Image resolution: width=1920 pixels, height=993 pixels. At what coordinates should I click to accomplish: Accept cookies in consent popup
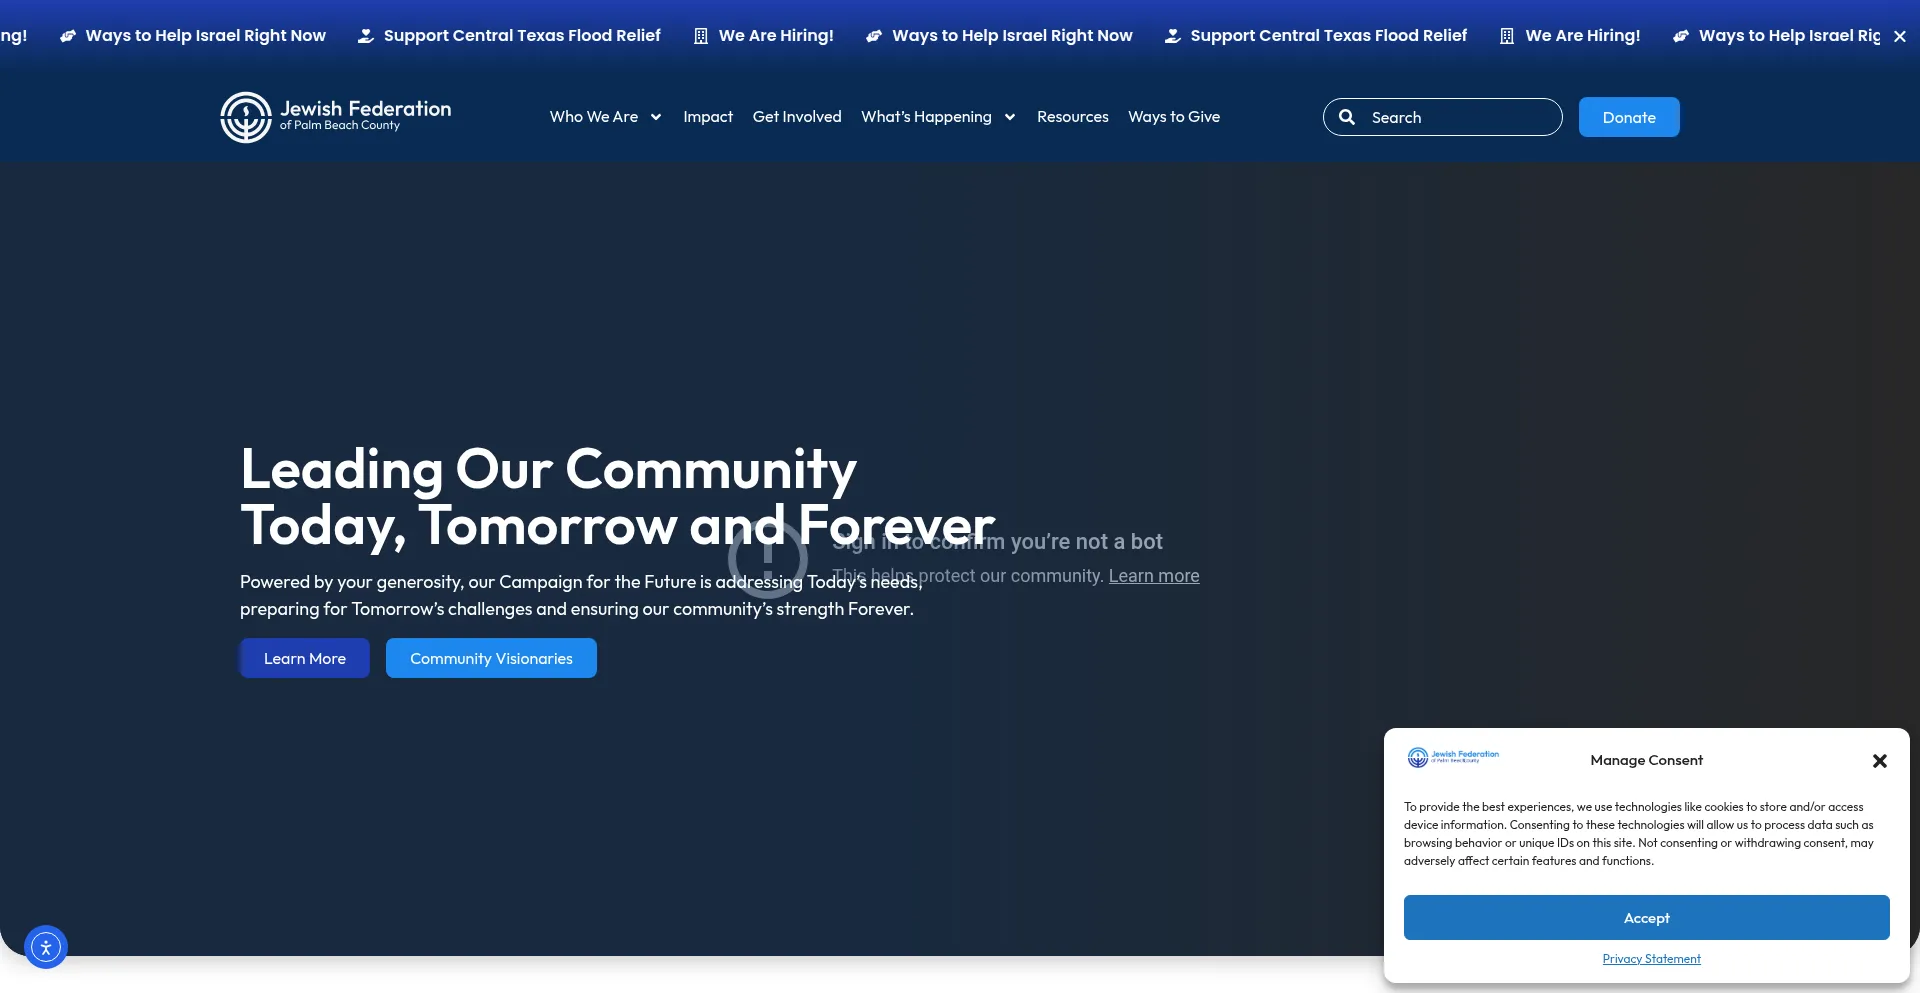click(1646, 917)
